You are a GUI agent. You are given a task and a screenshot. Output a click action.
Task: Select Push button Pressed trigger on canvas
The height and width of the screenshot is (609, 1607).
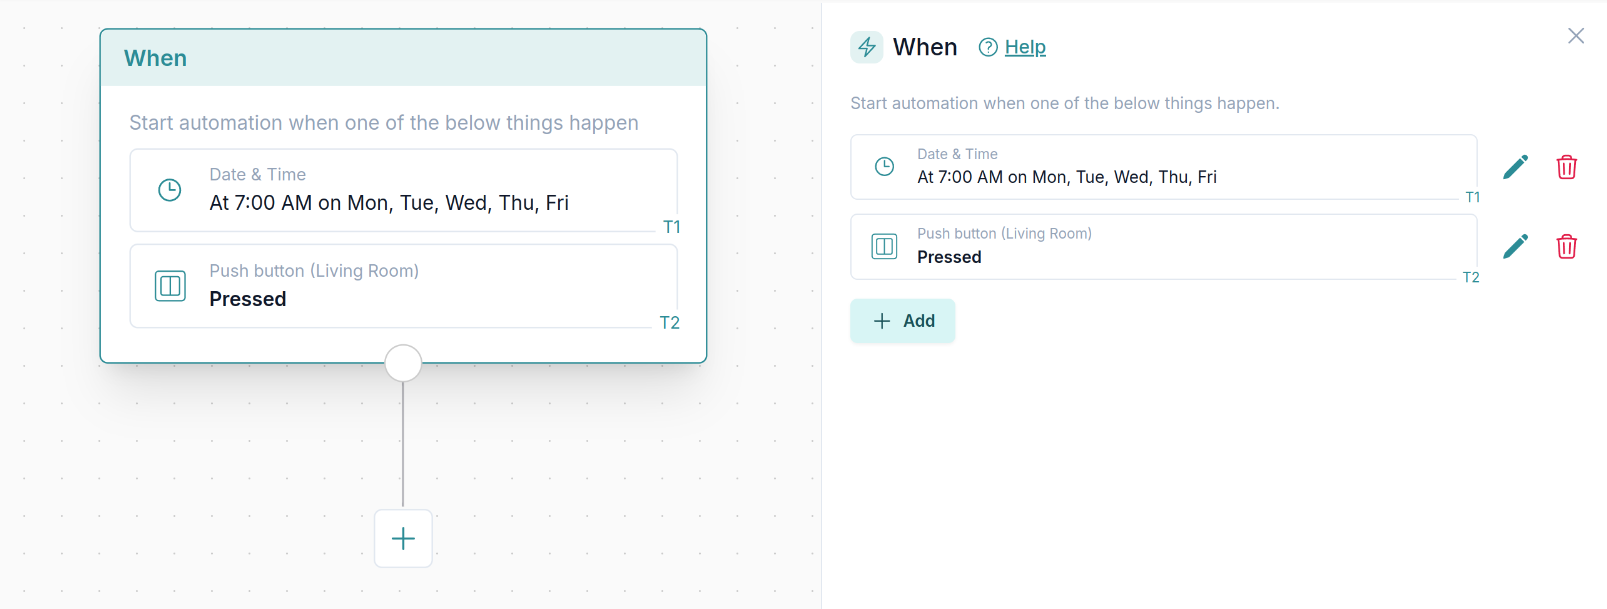pyautogui.click(x=403, y=286)
